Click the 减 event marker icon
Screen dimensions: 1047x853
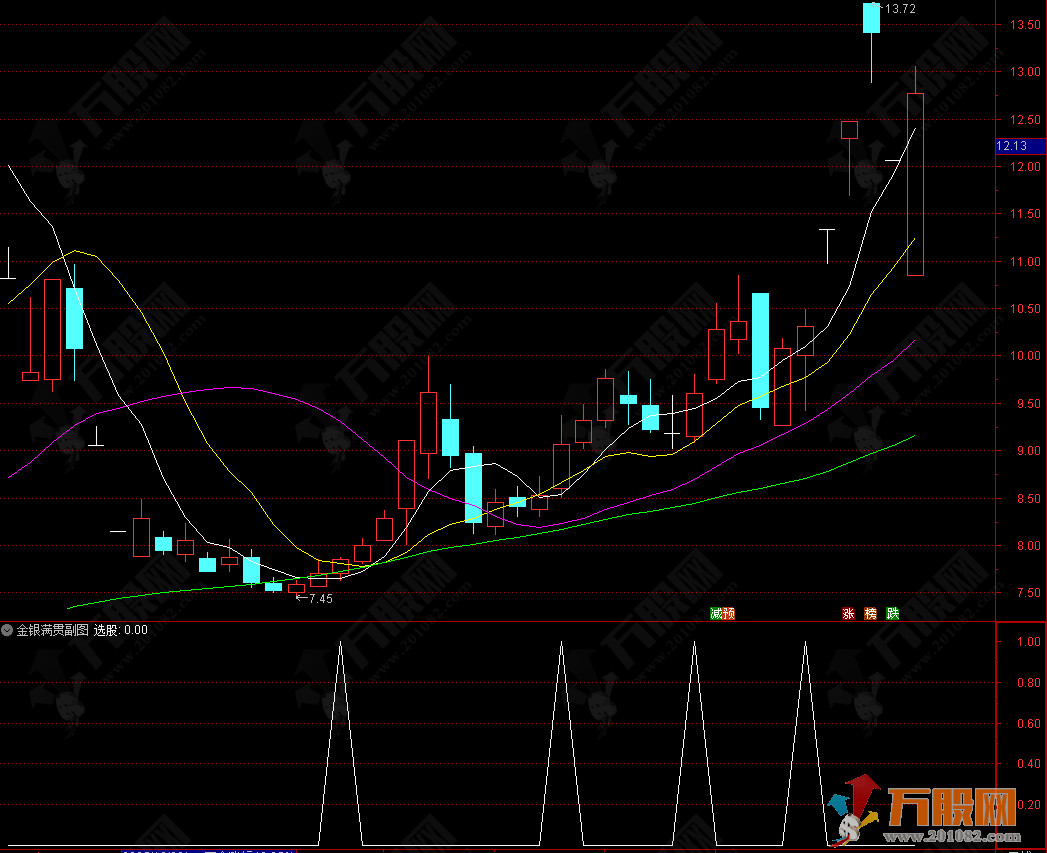[715, 613]
